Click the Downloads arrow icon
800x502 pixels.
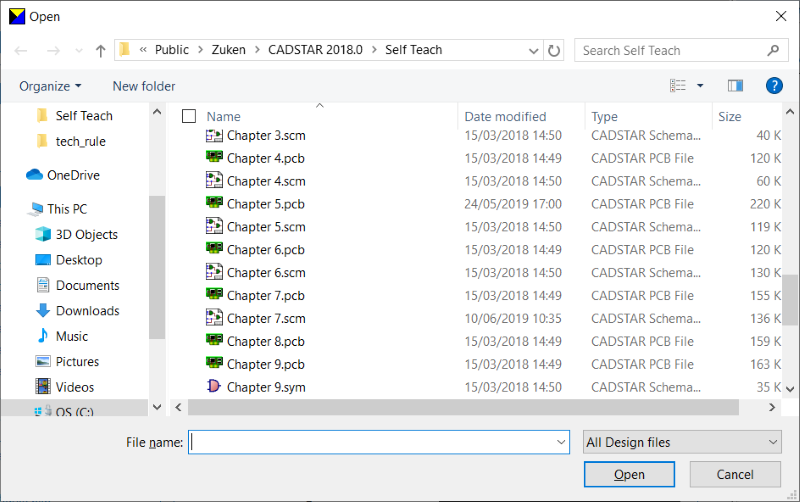[x=43, y=311]
